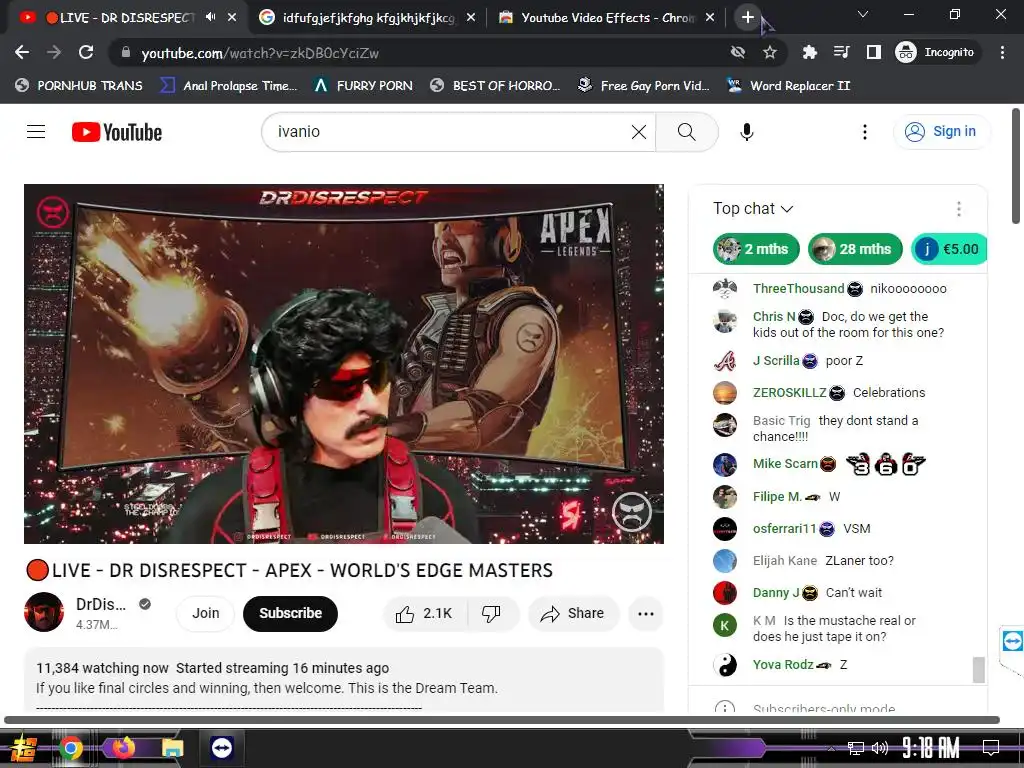Open the €5.00 Super Chat chip
This screenshot has width=1024, height=768.
click(x=948, y=249)
